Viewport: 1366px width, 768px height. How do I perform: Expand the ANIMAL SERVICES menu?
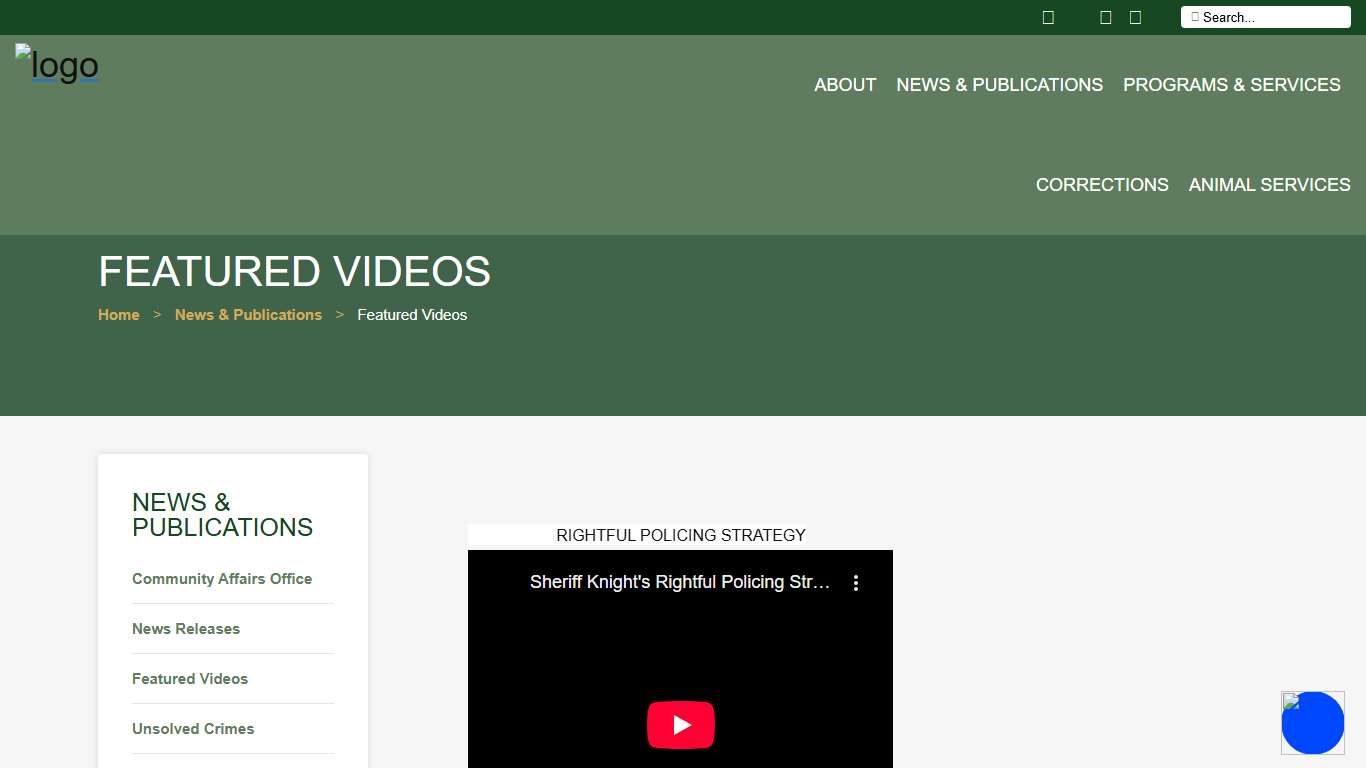(x=1269, y=185)
